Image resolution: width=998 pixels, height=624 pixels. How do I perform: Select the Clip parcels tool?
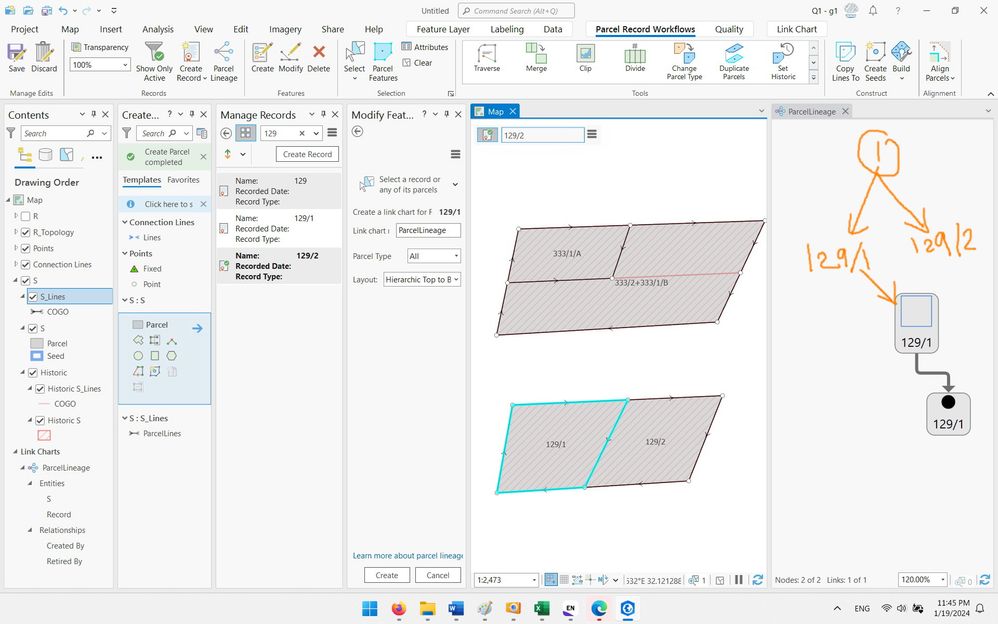click(586, 58)
